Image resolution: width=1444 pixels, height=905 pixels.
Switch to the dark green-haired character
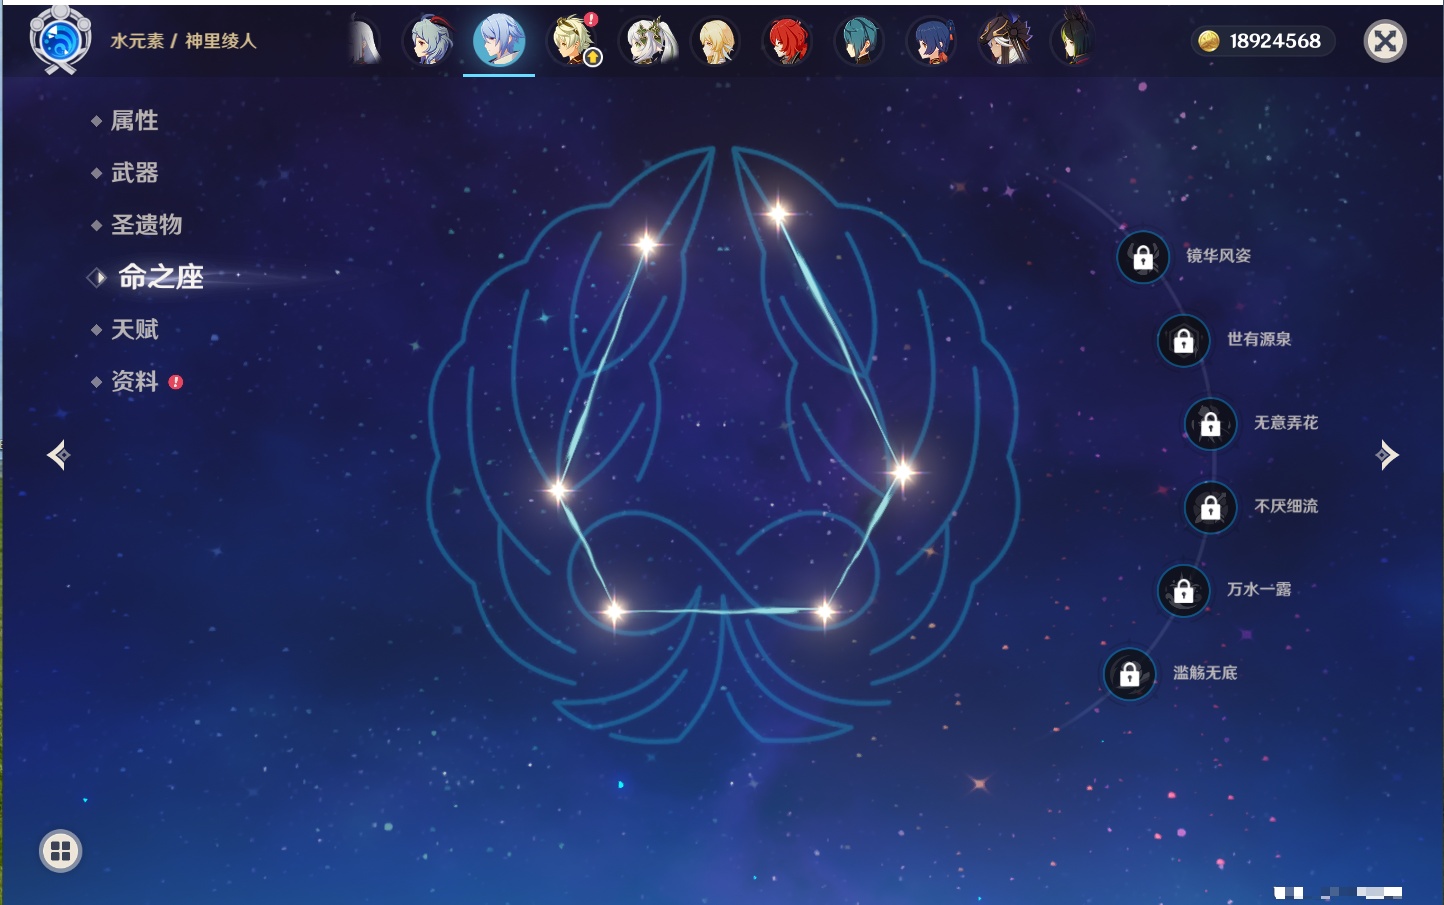(1073, 42)
